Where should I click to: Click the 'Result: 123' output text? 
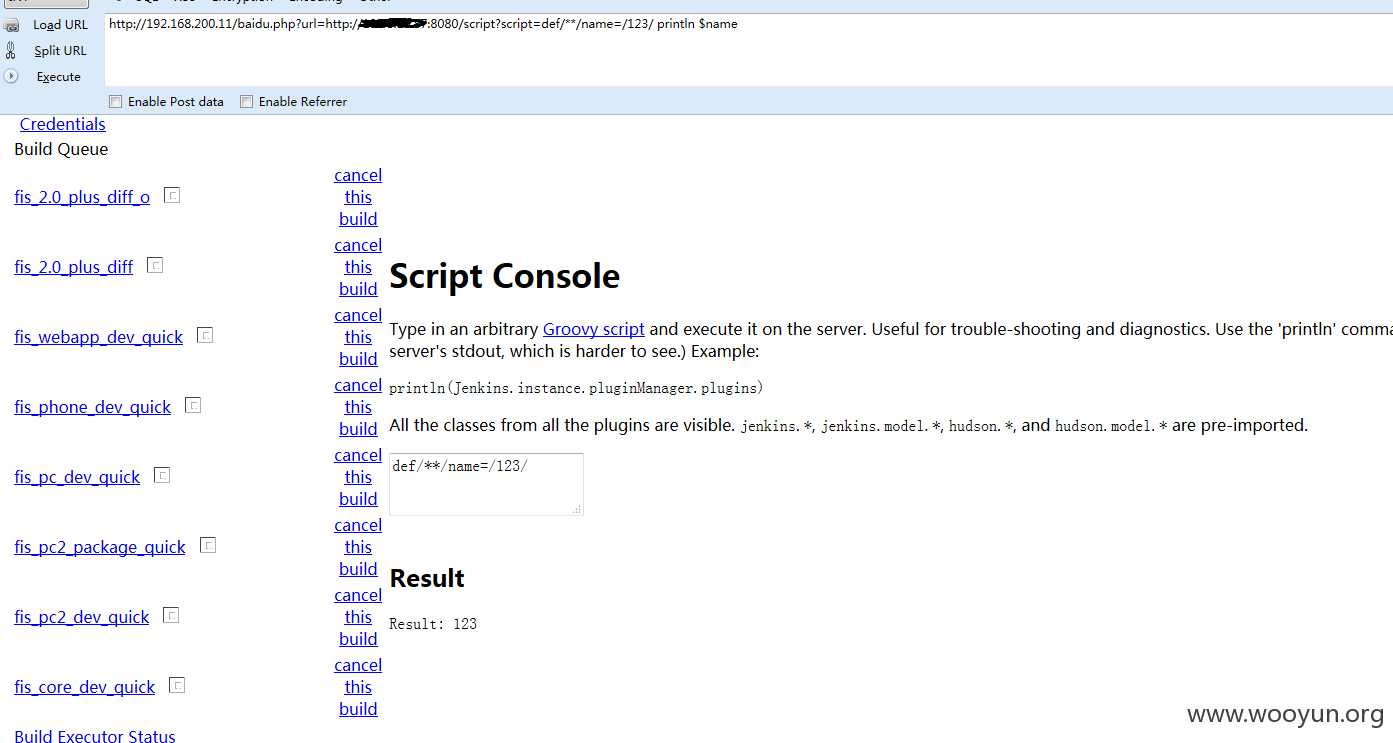coord(433,624)
